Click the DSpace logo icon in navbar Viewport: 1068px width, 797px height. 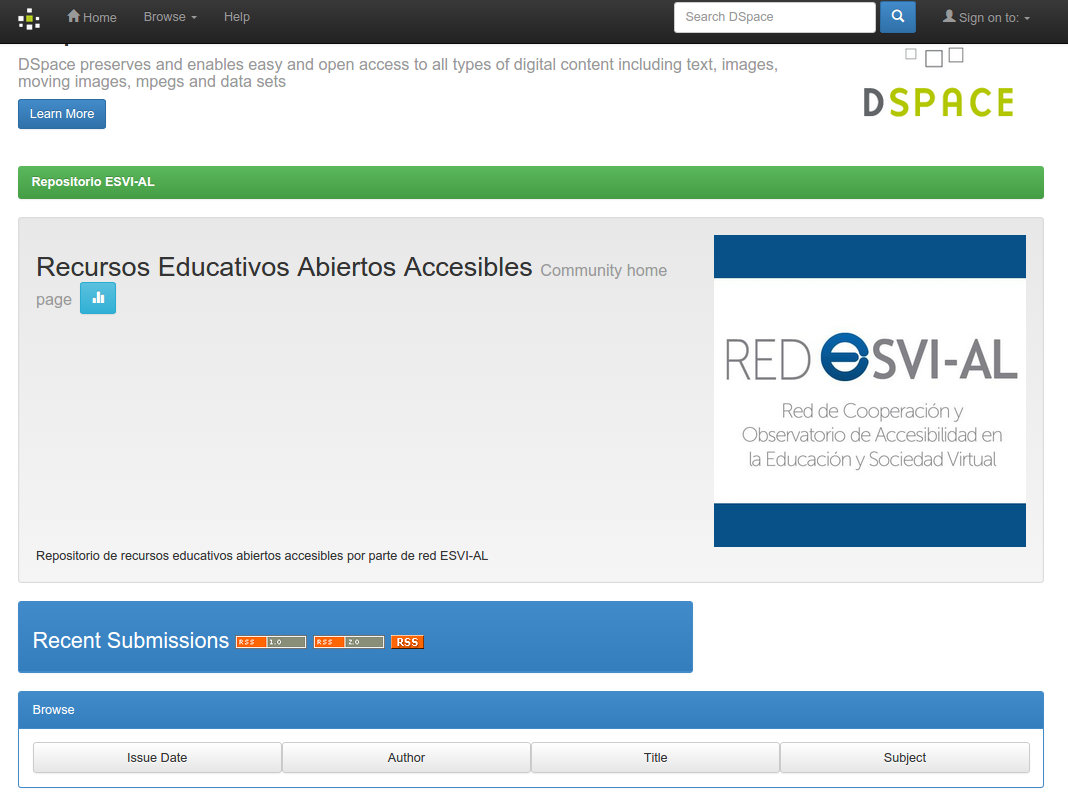point(29,18)
